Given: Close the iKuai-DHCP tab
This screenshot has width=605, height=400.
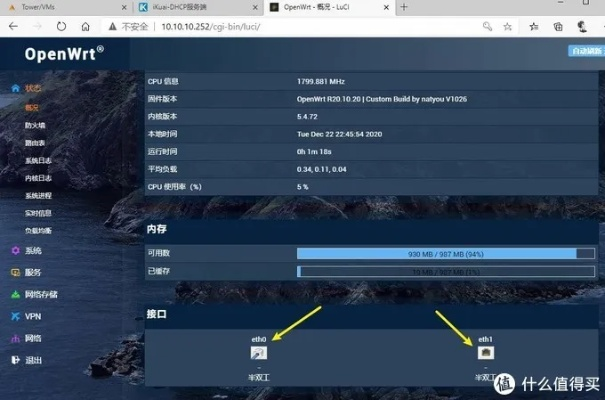Looking at the screenshot, I should (x=255, y=7).
